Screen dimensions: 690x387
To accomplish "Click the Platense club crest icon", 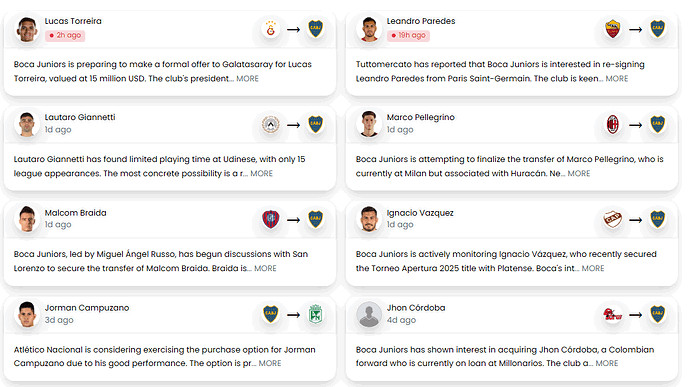I will 613,219.
